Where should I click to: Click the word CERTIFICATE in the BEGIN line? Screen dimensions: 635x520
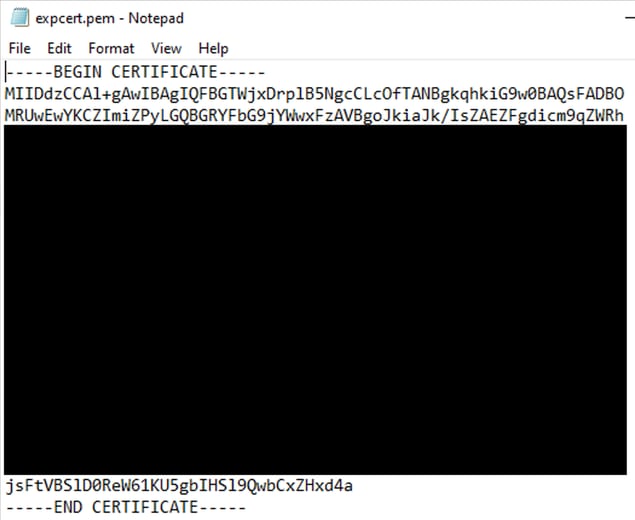pos(164,72)
